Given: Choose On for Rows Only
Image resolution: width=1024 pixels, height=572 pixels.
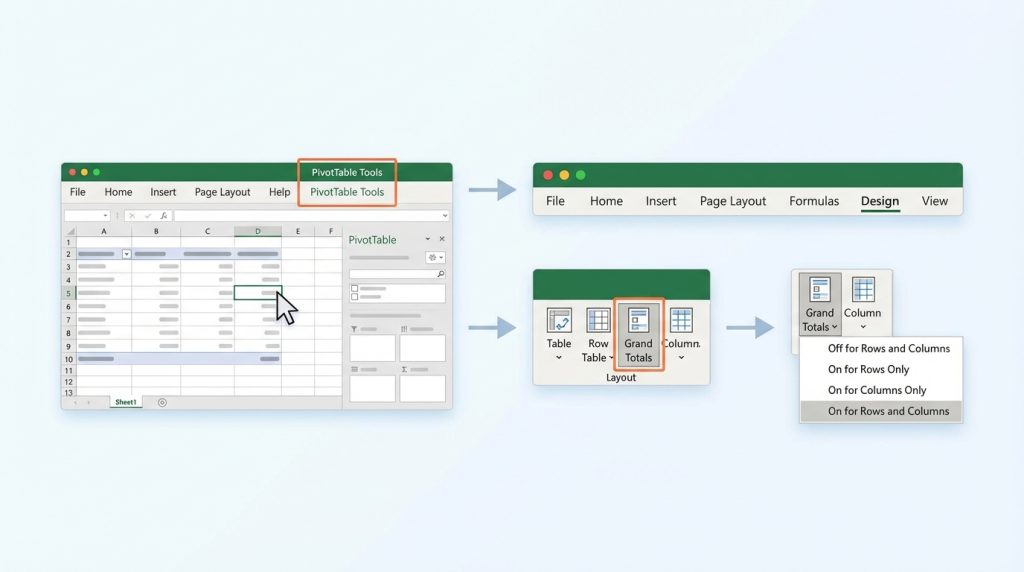Looking at the screenshot, I should (881, 369).
